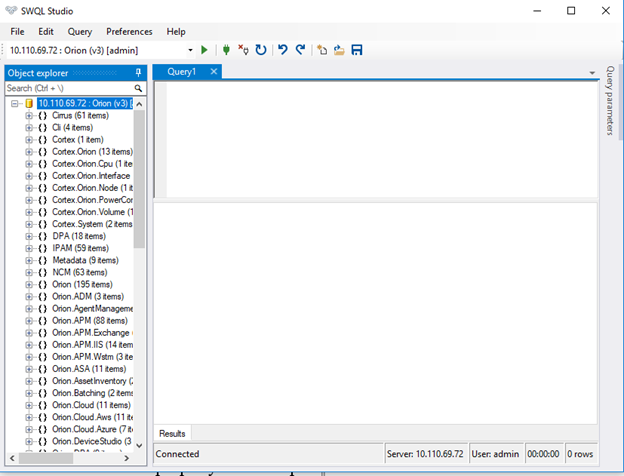
Task: Select Cortex.Orion (13 items) in the tree
Action: point(92,152)
